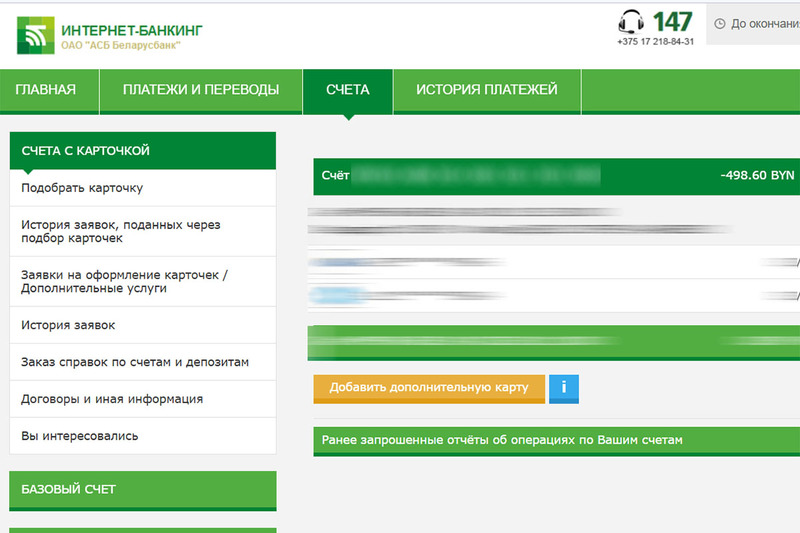Click the account header with -498.60 BYN

[x=556, y=175]
